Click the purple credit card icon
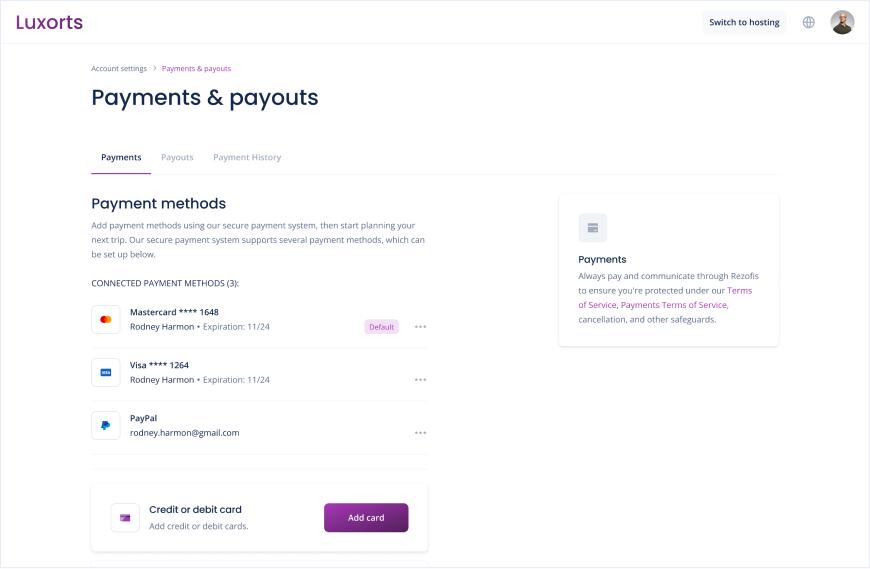 click(125, 518)
